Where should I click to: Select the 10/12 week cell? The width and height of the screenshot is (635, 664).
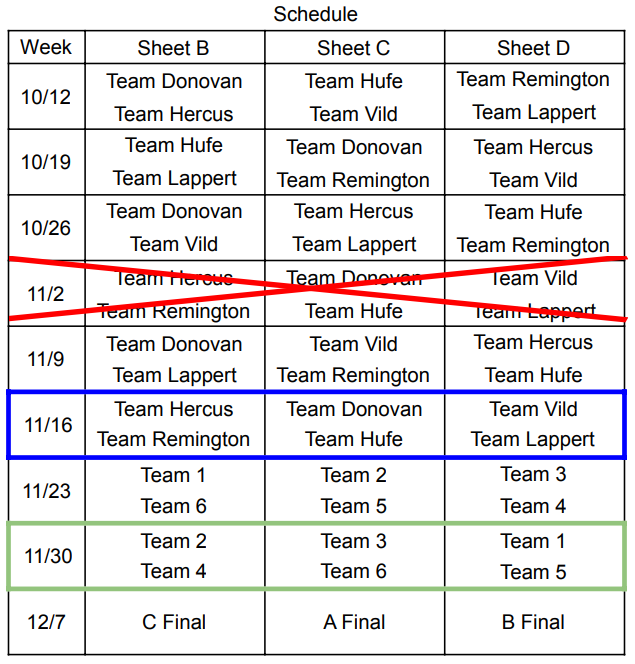click(46, 97)
